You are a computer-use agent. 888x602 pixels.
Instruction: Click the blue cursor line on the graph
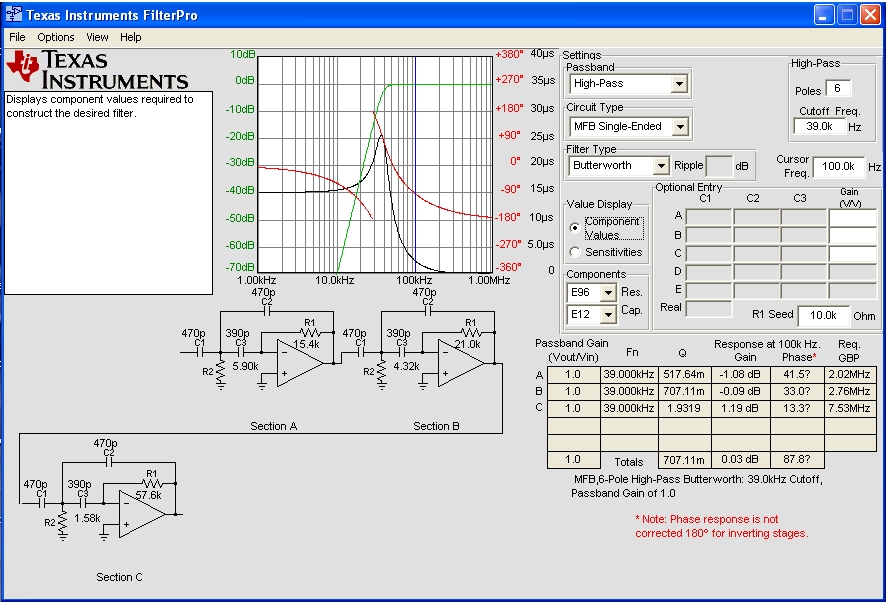point(415,164)
